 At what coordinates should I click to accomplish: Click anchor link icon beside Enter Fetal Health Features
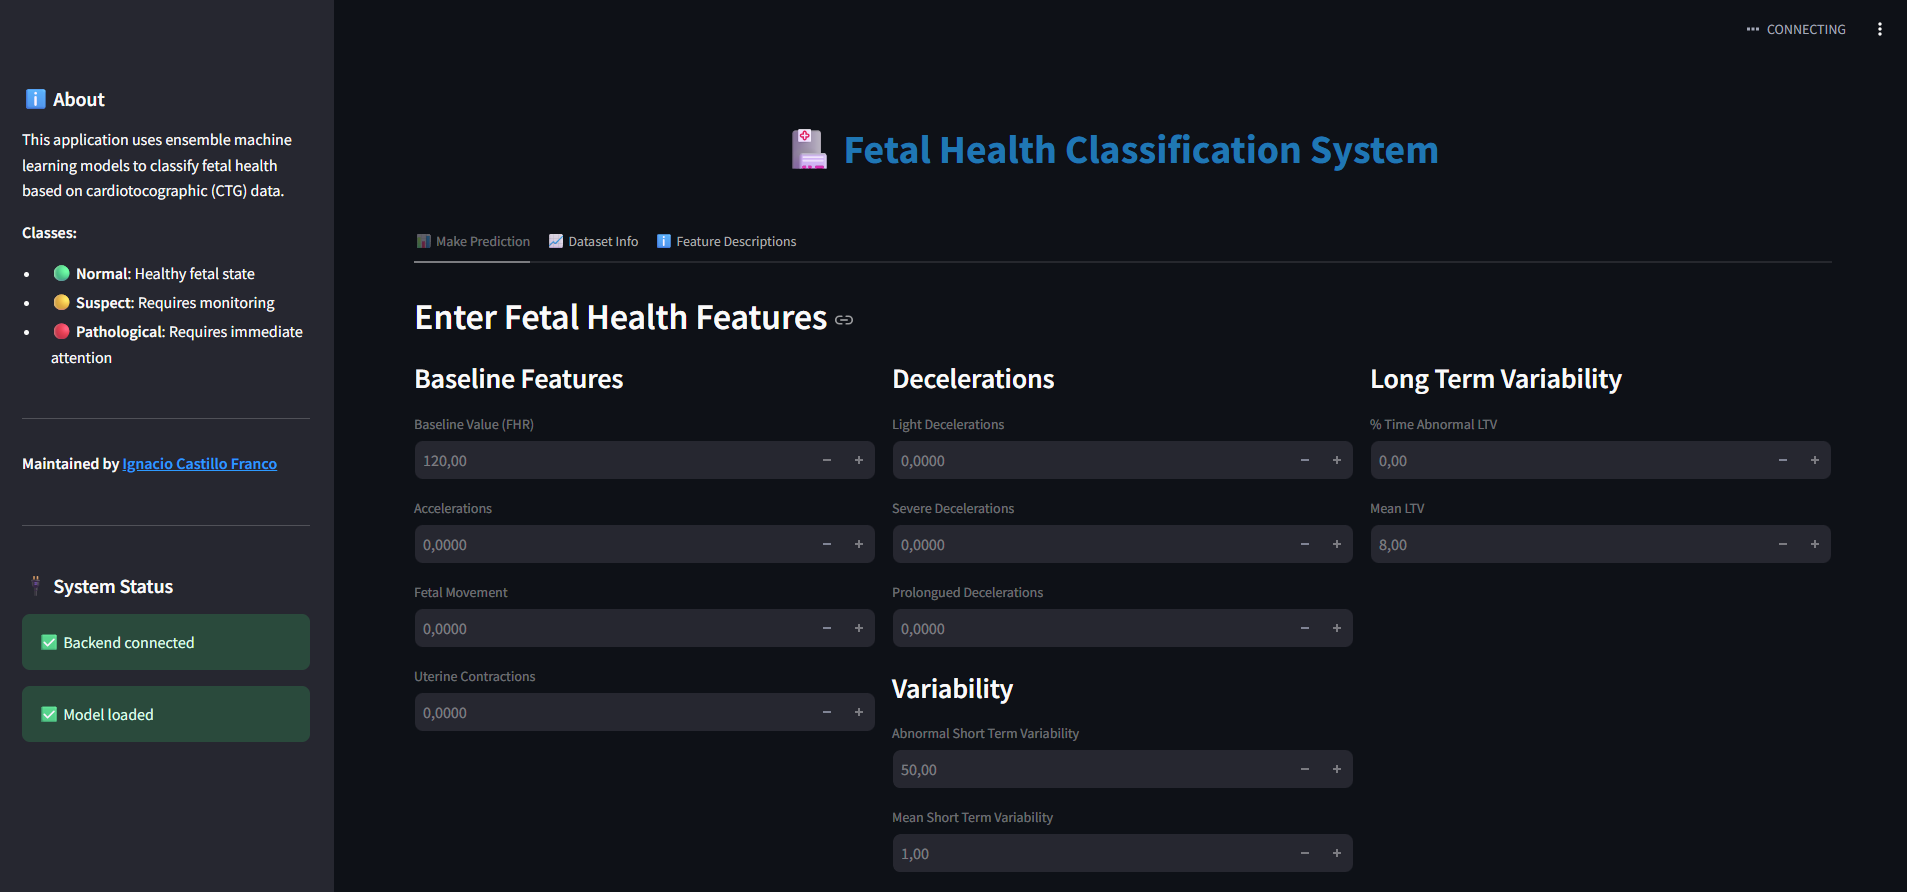(844, 320)
